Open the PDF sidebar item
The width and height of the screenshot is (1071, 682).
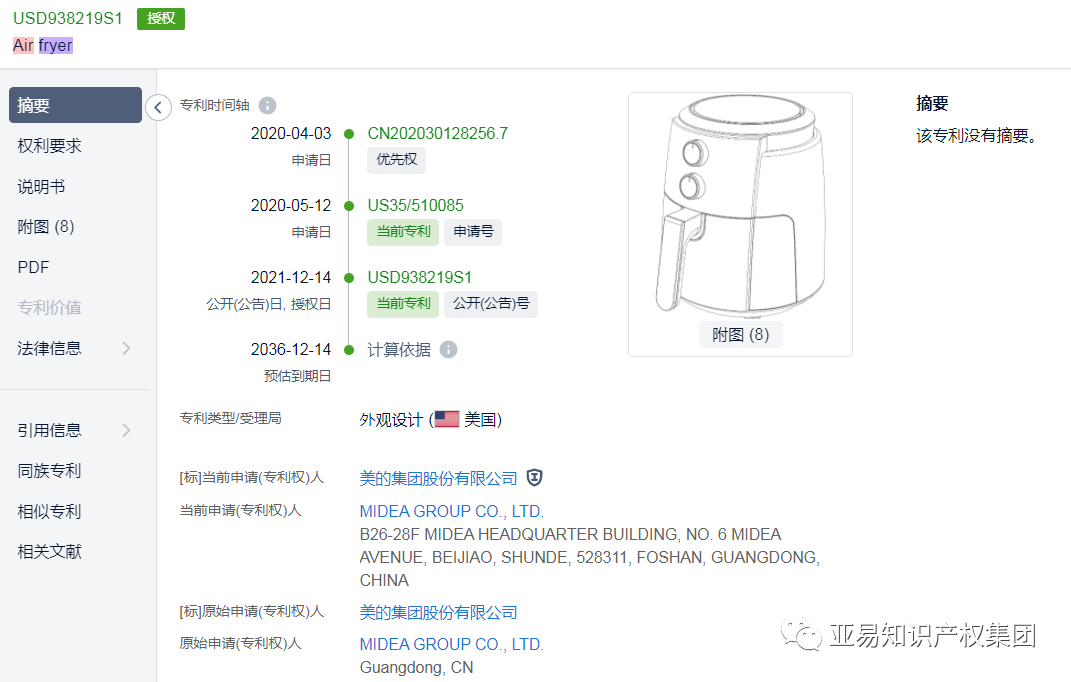[33, 267]
